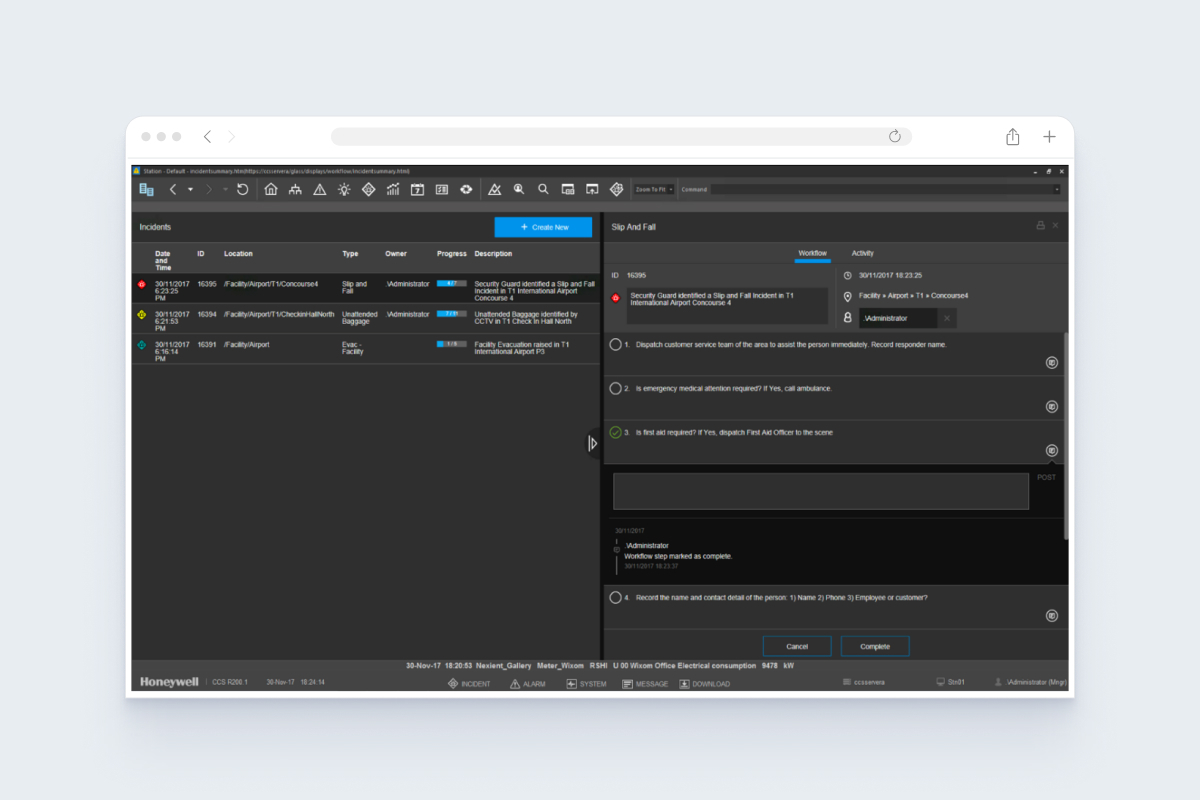Viewport: 1200px width, 800px height.
Task: Switch to the Workflow tab
Action: coord(812,253)
